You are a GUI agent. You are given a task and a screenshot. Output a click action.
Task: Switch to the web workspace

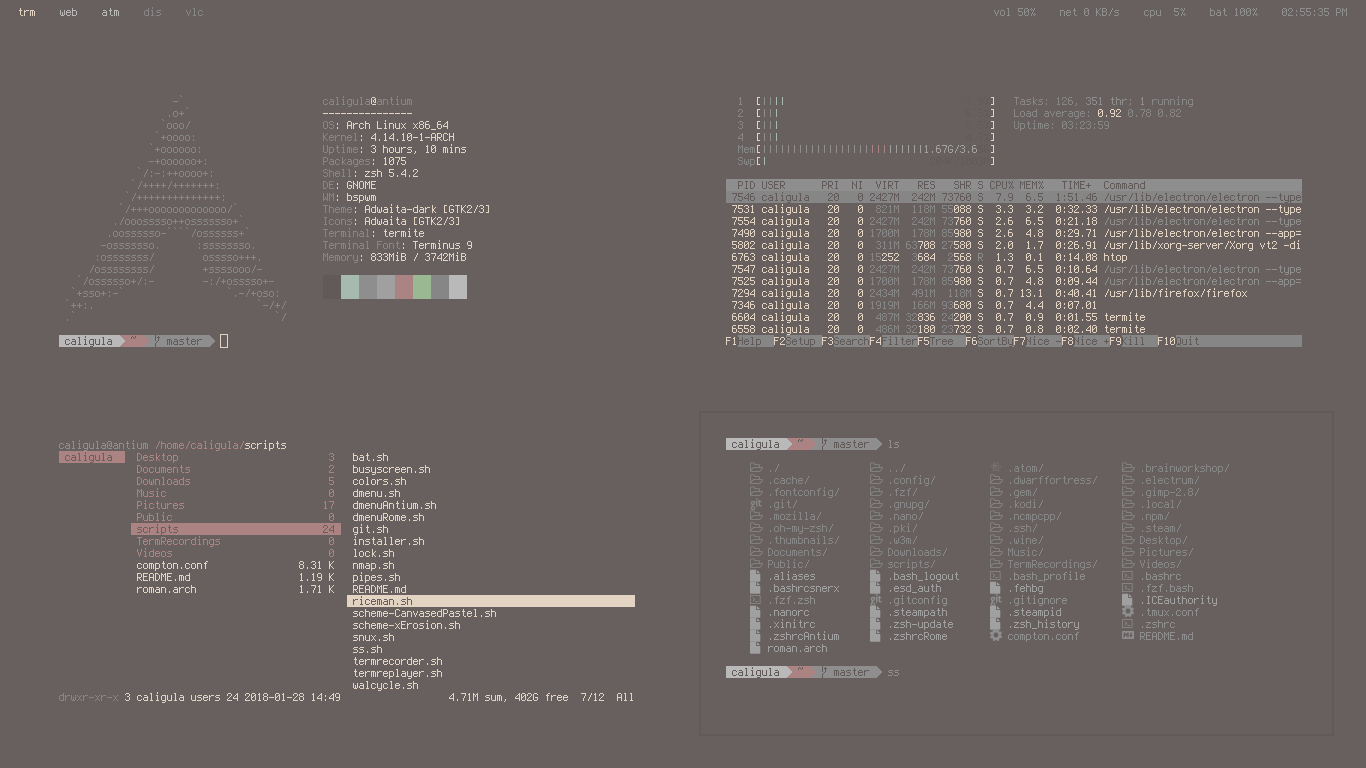click(x=68, y=12)
